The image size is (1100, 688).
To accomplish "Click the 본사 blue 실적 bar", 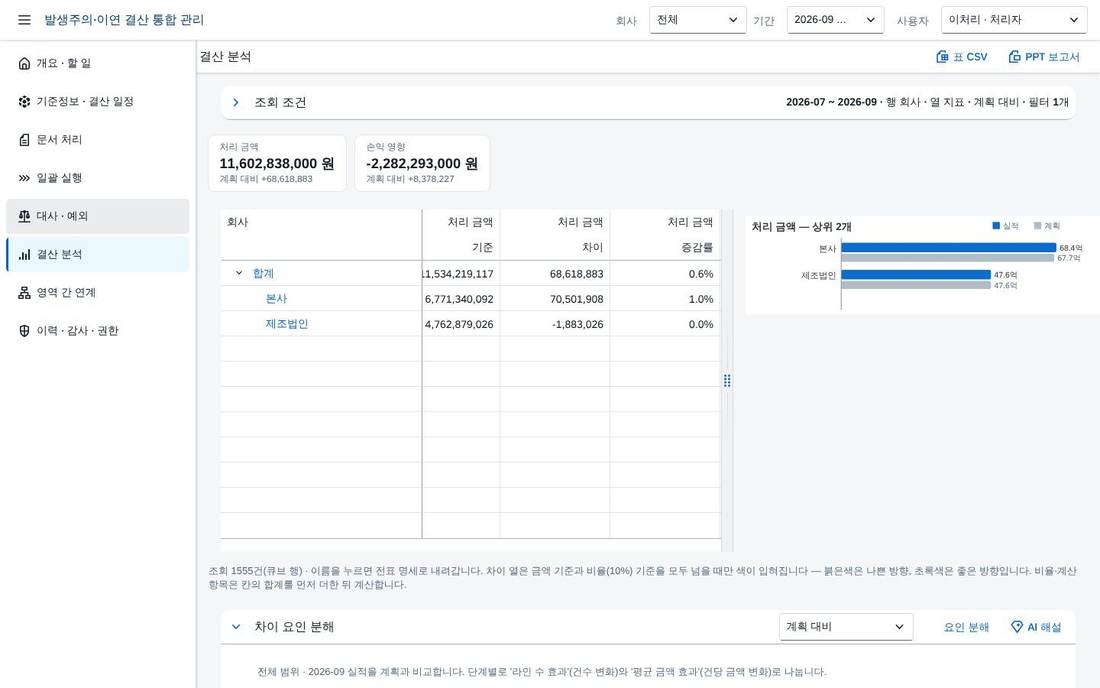I will [948, 248].
